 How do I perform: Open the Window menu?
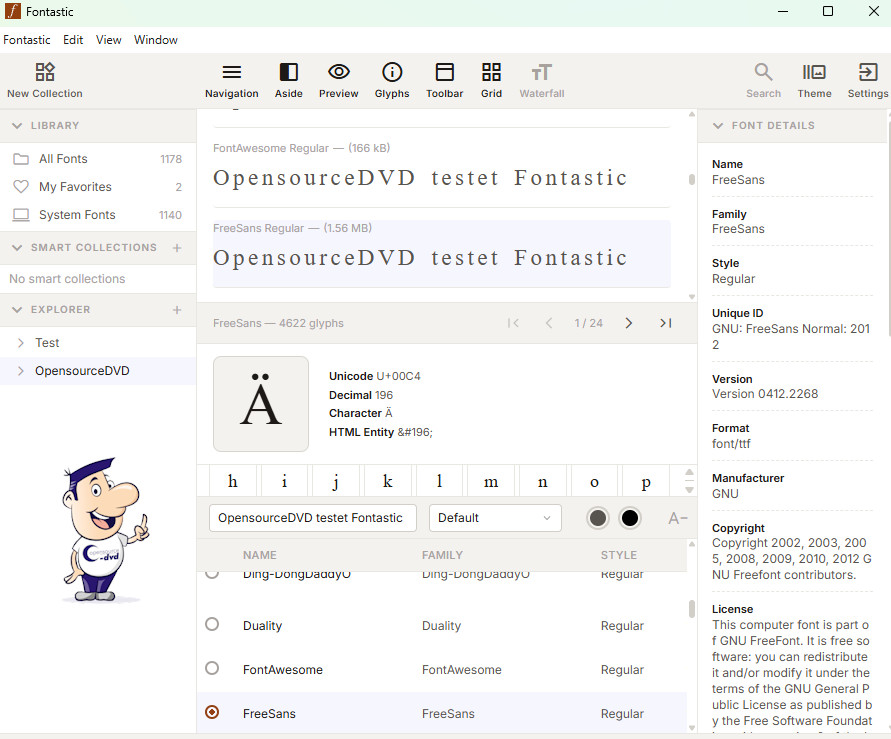click(x=155, y=40)
